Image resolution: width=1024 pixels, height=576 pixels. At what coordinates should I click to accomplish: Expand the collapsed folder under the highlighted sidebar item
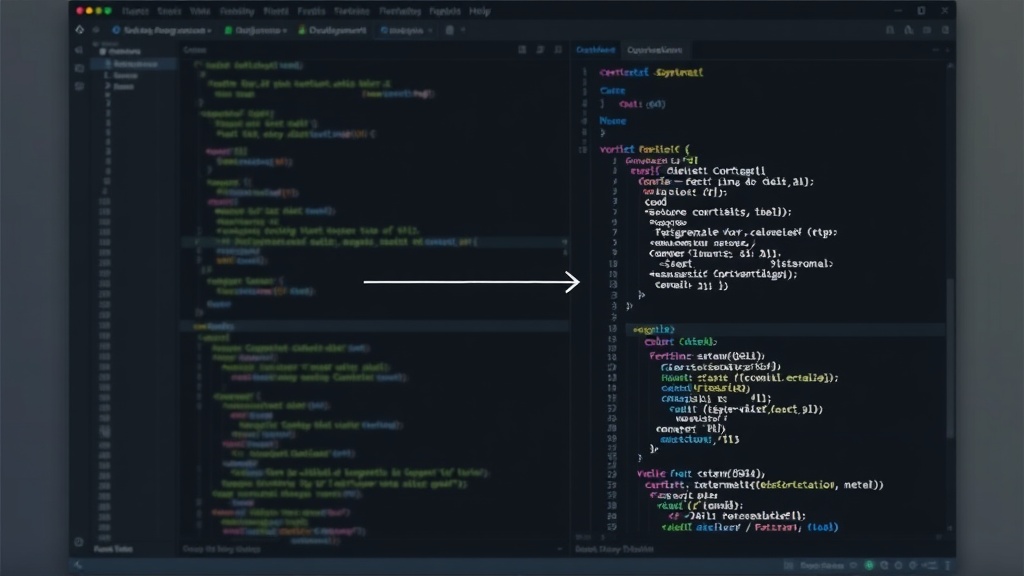point(107,86)
